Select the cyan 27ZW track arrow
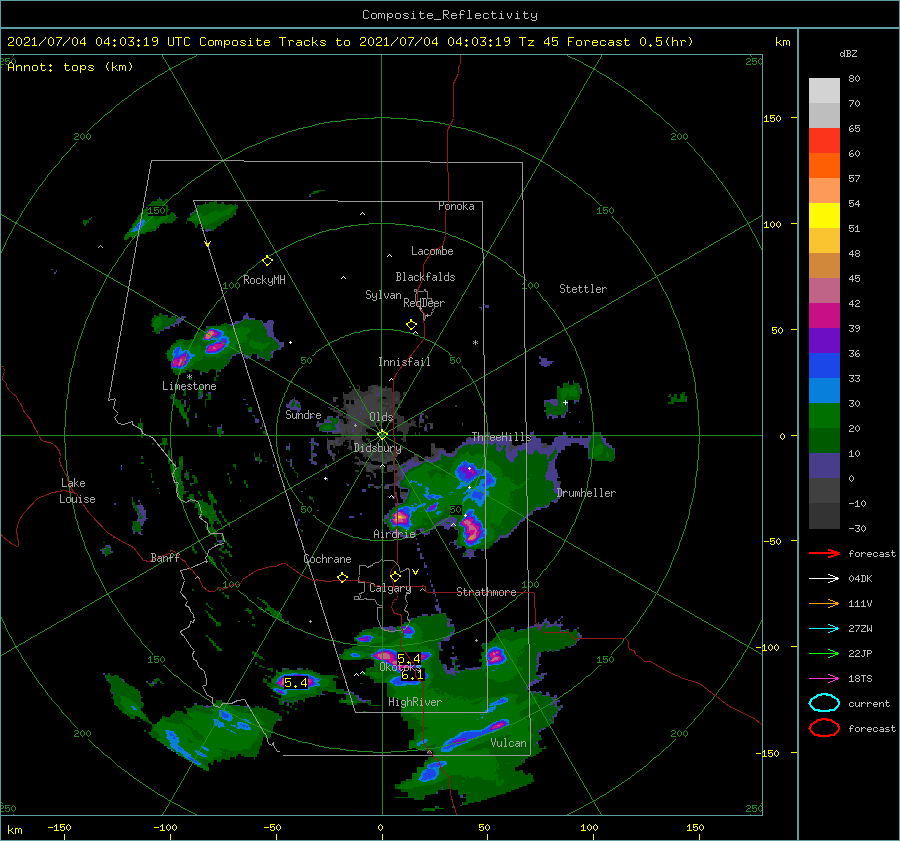This screenshot has height=841, width=900. (x=824, y=629)
